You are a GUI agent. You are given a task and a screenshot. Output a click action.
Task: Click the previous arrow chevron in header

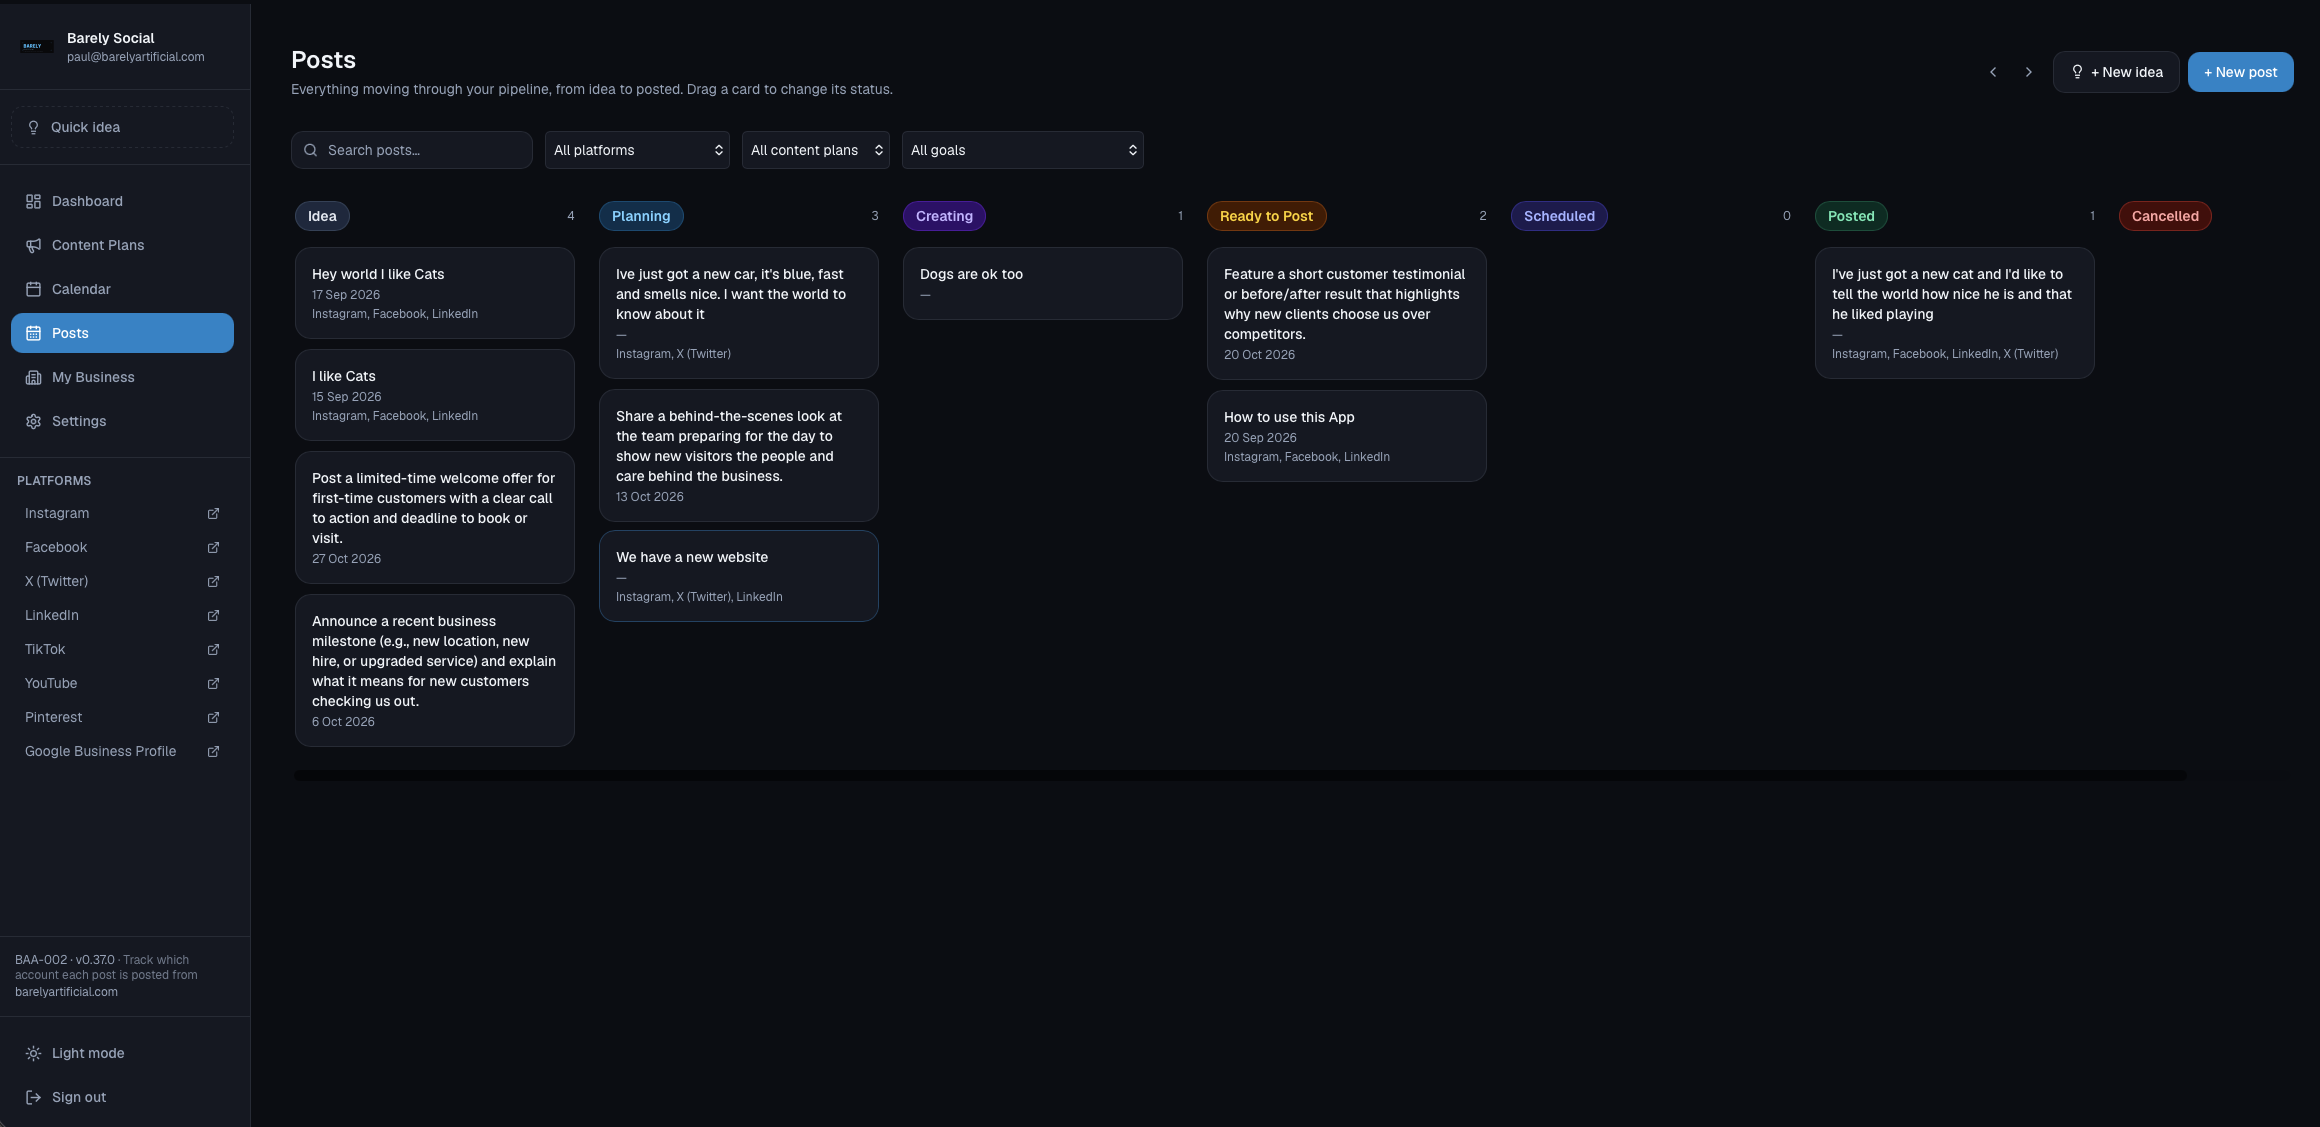(1993, 72)
